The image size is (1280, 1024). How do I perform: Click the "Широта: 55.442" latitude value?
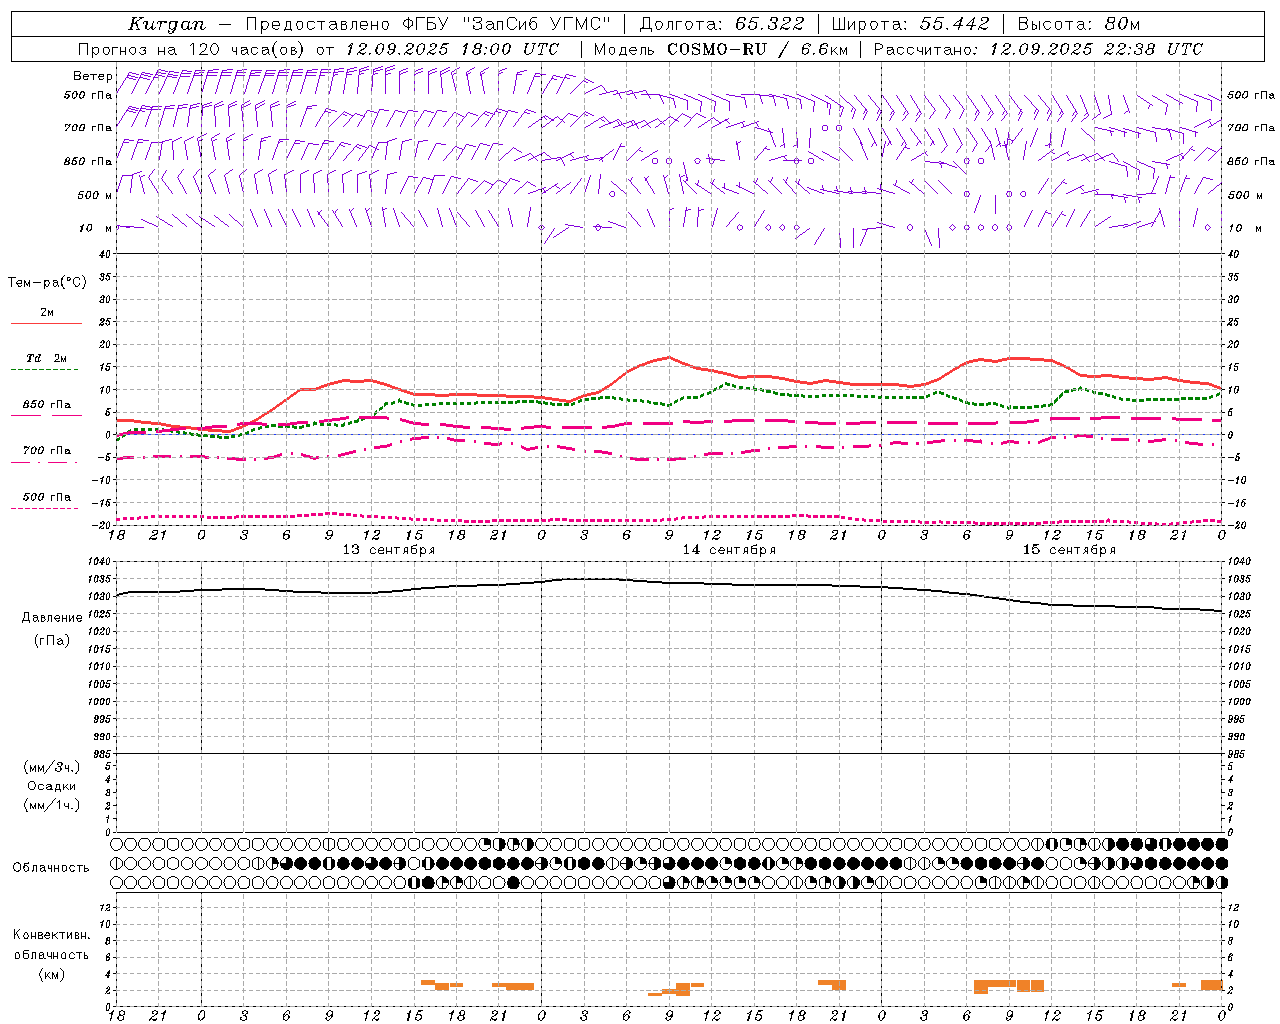tap(910, 24)
